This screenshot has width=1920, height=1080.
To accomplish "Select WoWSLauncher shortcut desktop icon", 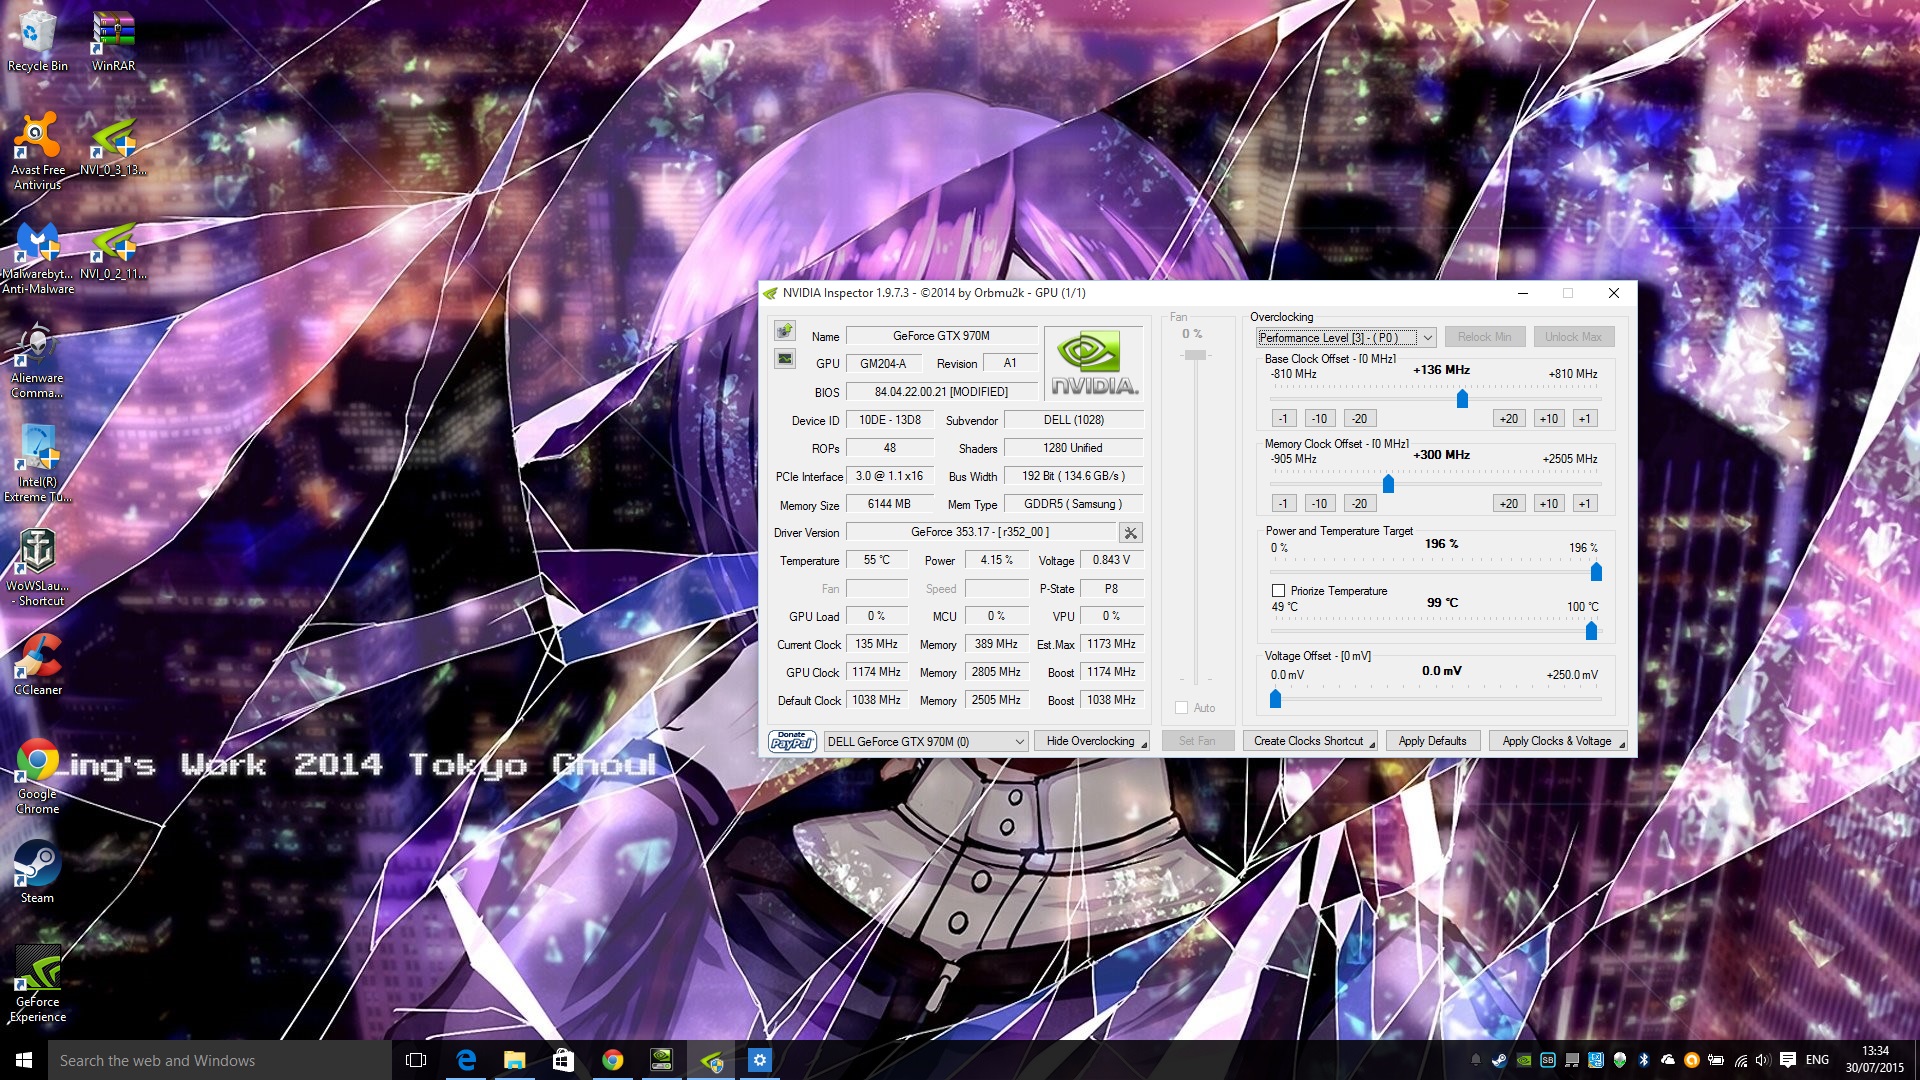I will pos(37,568).
